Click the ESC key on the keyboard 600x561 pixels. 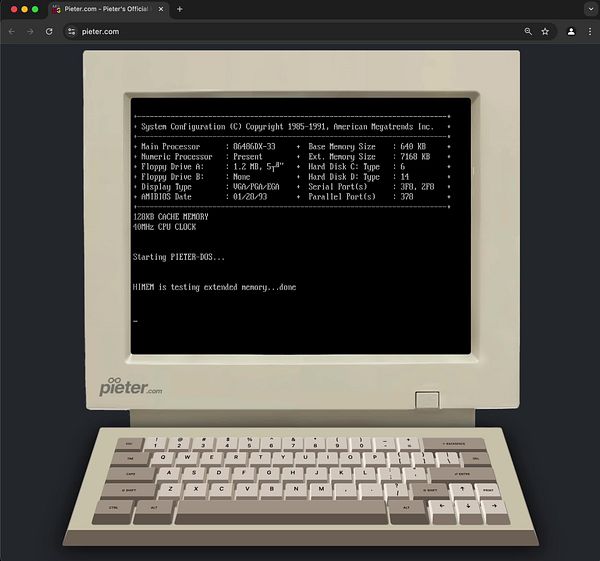coord(130,444)
